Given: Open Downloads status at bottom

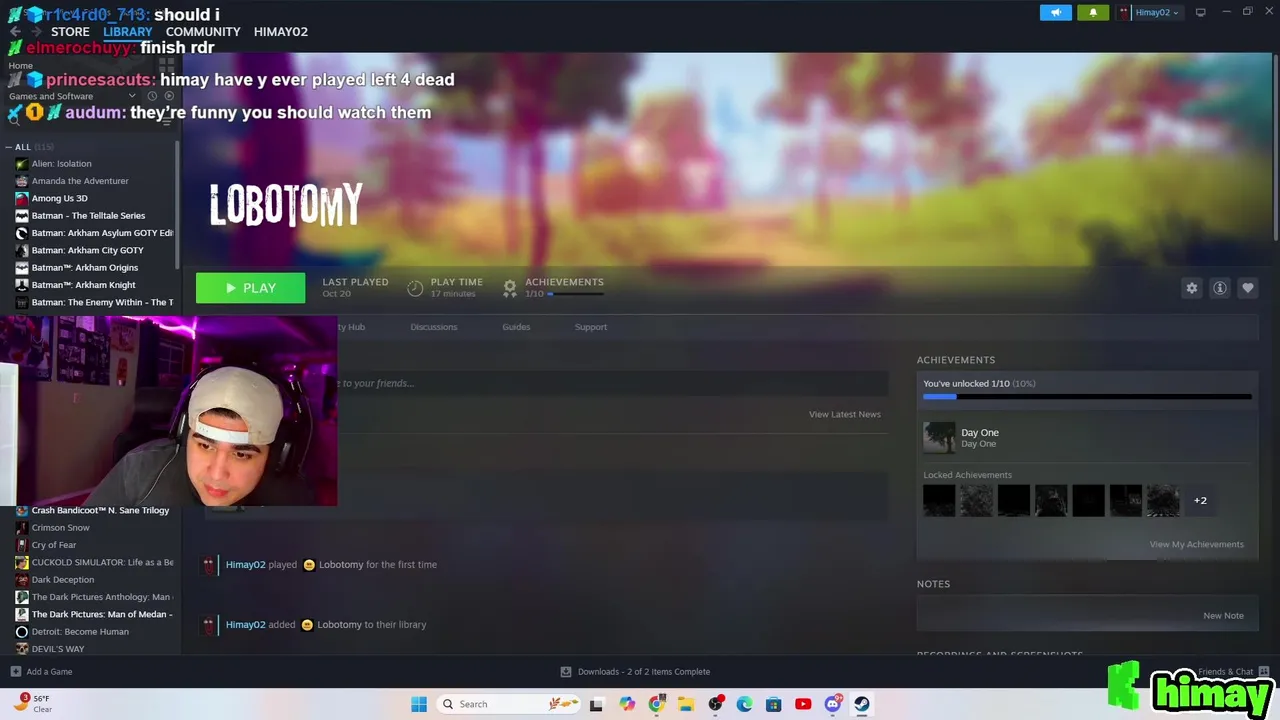Looking at the screenshot, I should click(635, 672).
